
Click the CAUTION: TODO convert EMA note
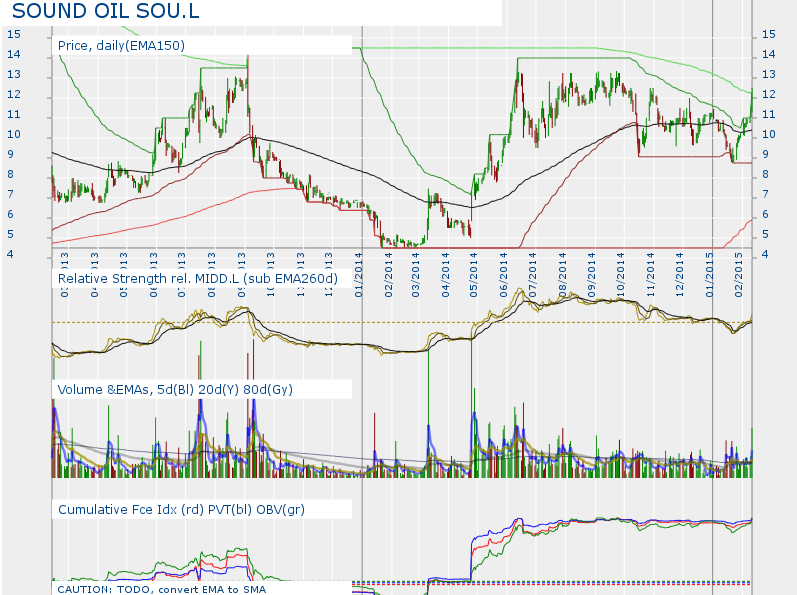[162, 589]
